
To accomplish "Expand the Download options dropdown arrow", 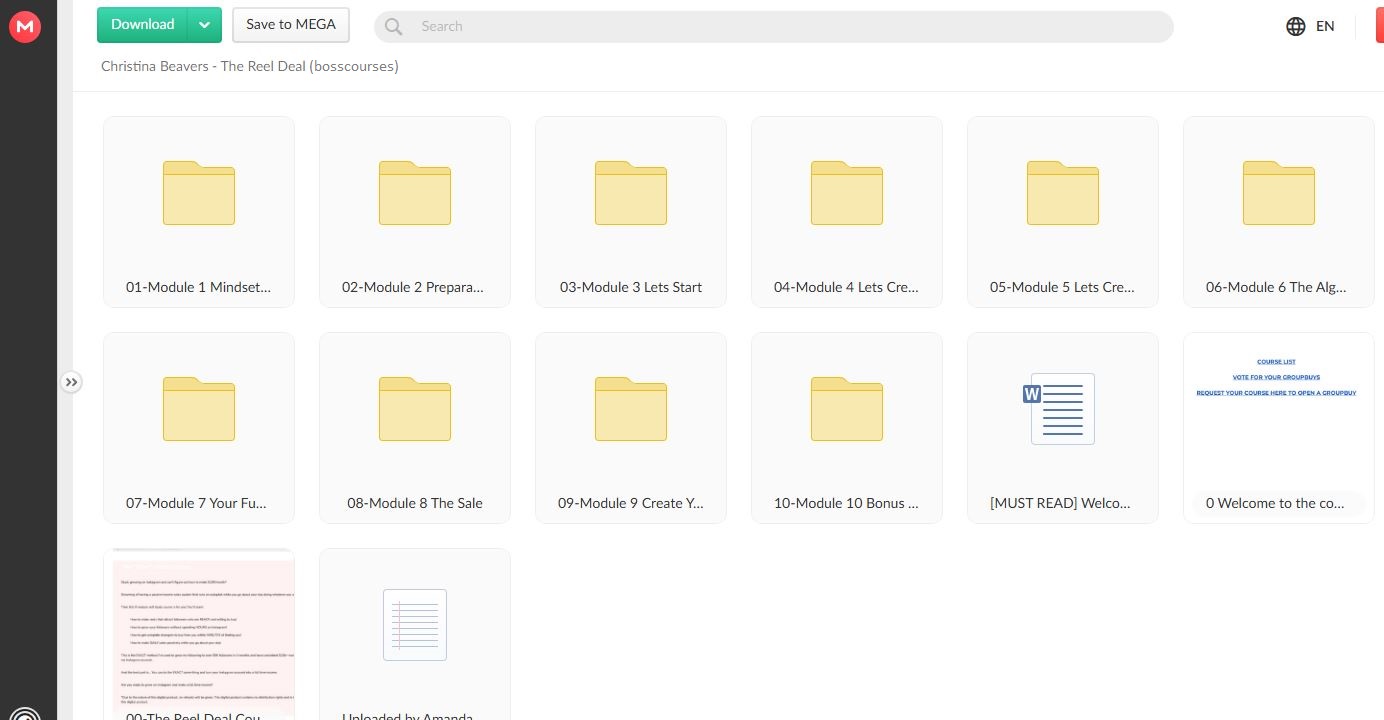I will point(204,25).
